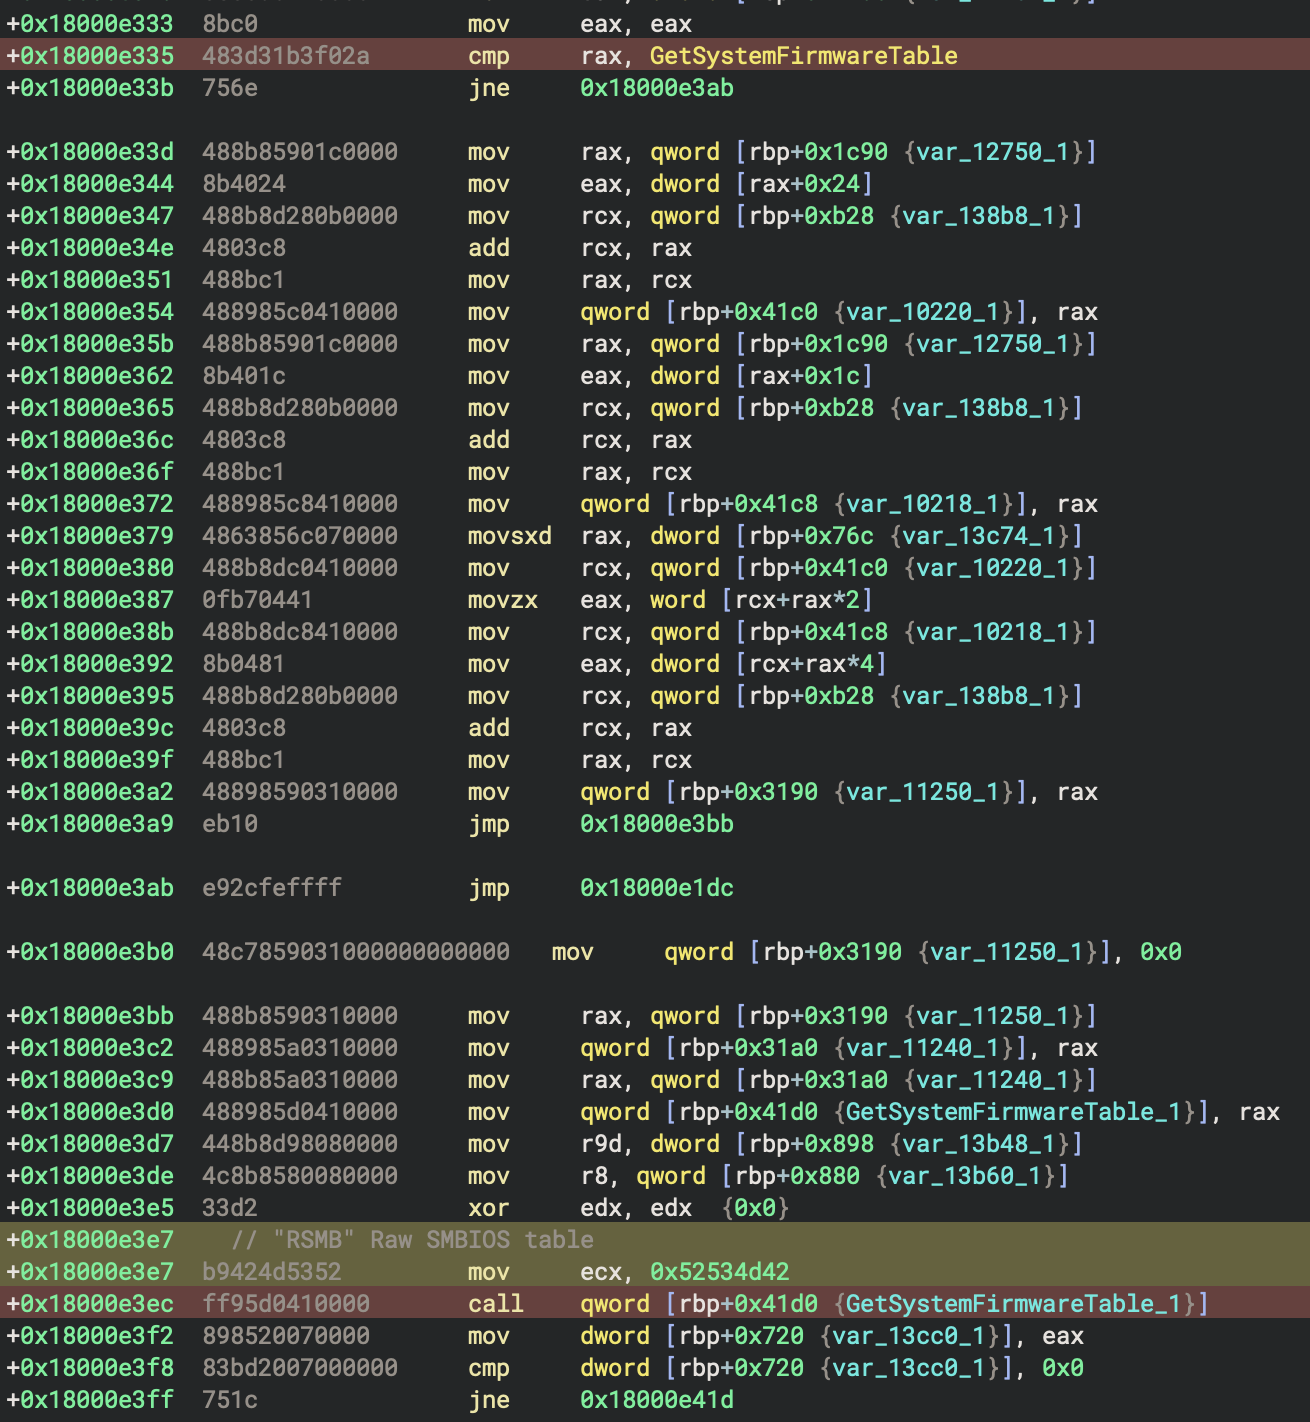Select address +0x18000e33d
1310x1422 pixels.
pyautogui.click(x=90, y=151)
